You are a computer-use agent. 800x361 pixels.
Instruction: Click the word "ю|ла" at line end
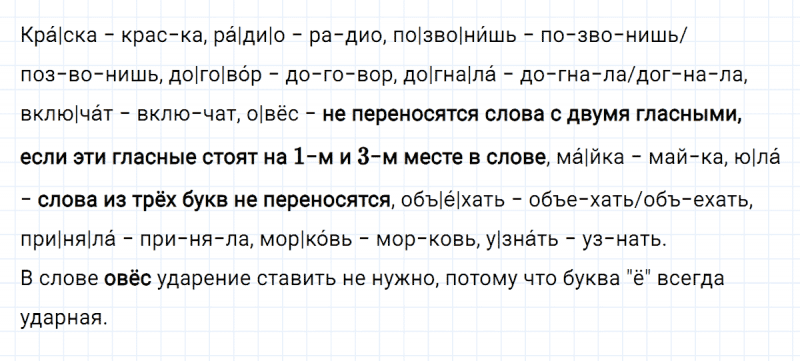point(757,157)
